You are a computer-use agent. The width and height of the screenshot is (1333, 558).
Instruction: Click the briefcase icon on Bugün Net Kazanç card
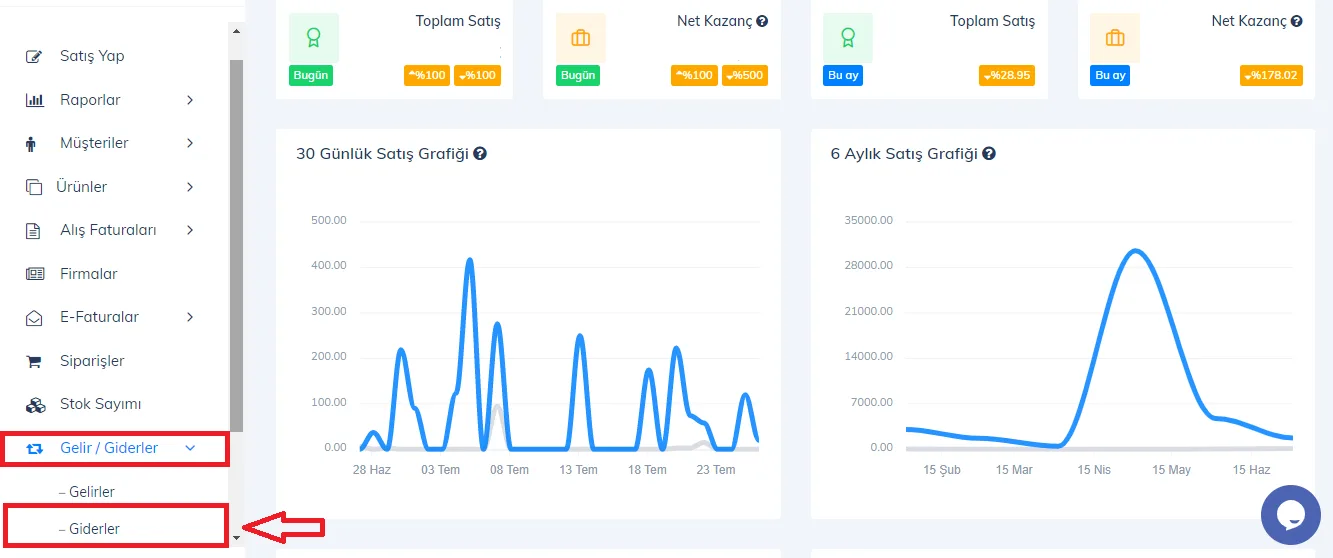click(580, 38)
